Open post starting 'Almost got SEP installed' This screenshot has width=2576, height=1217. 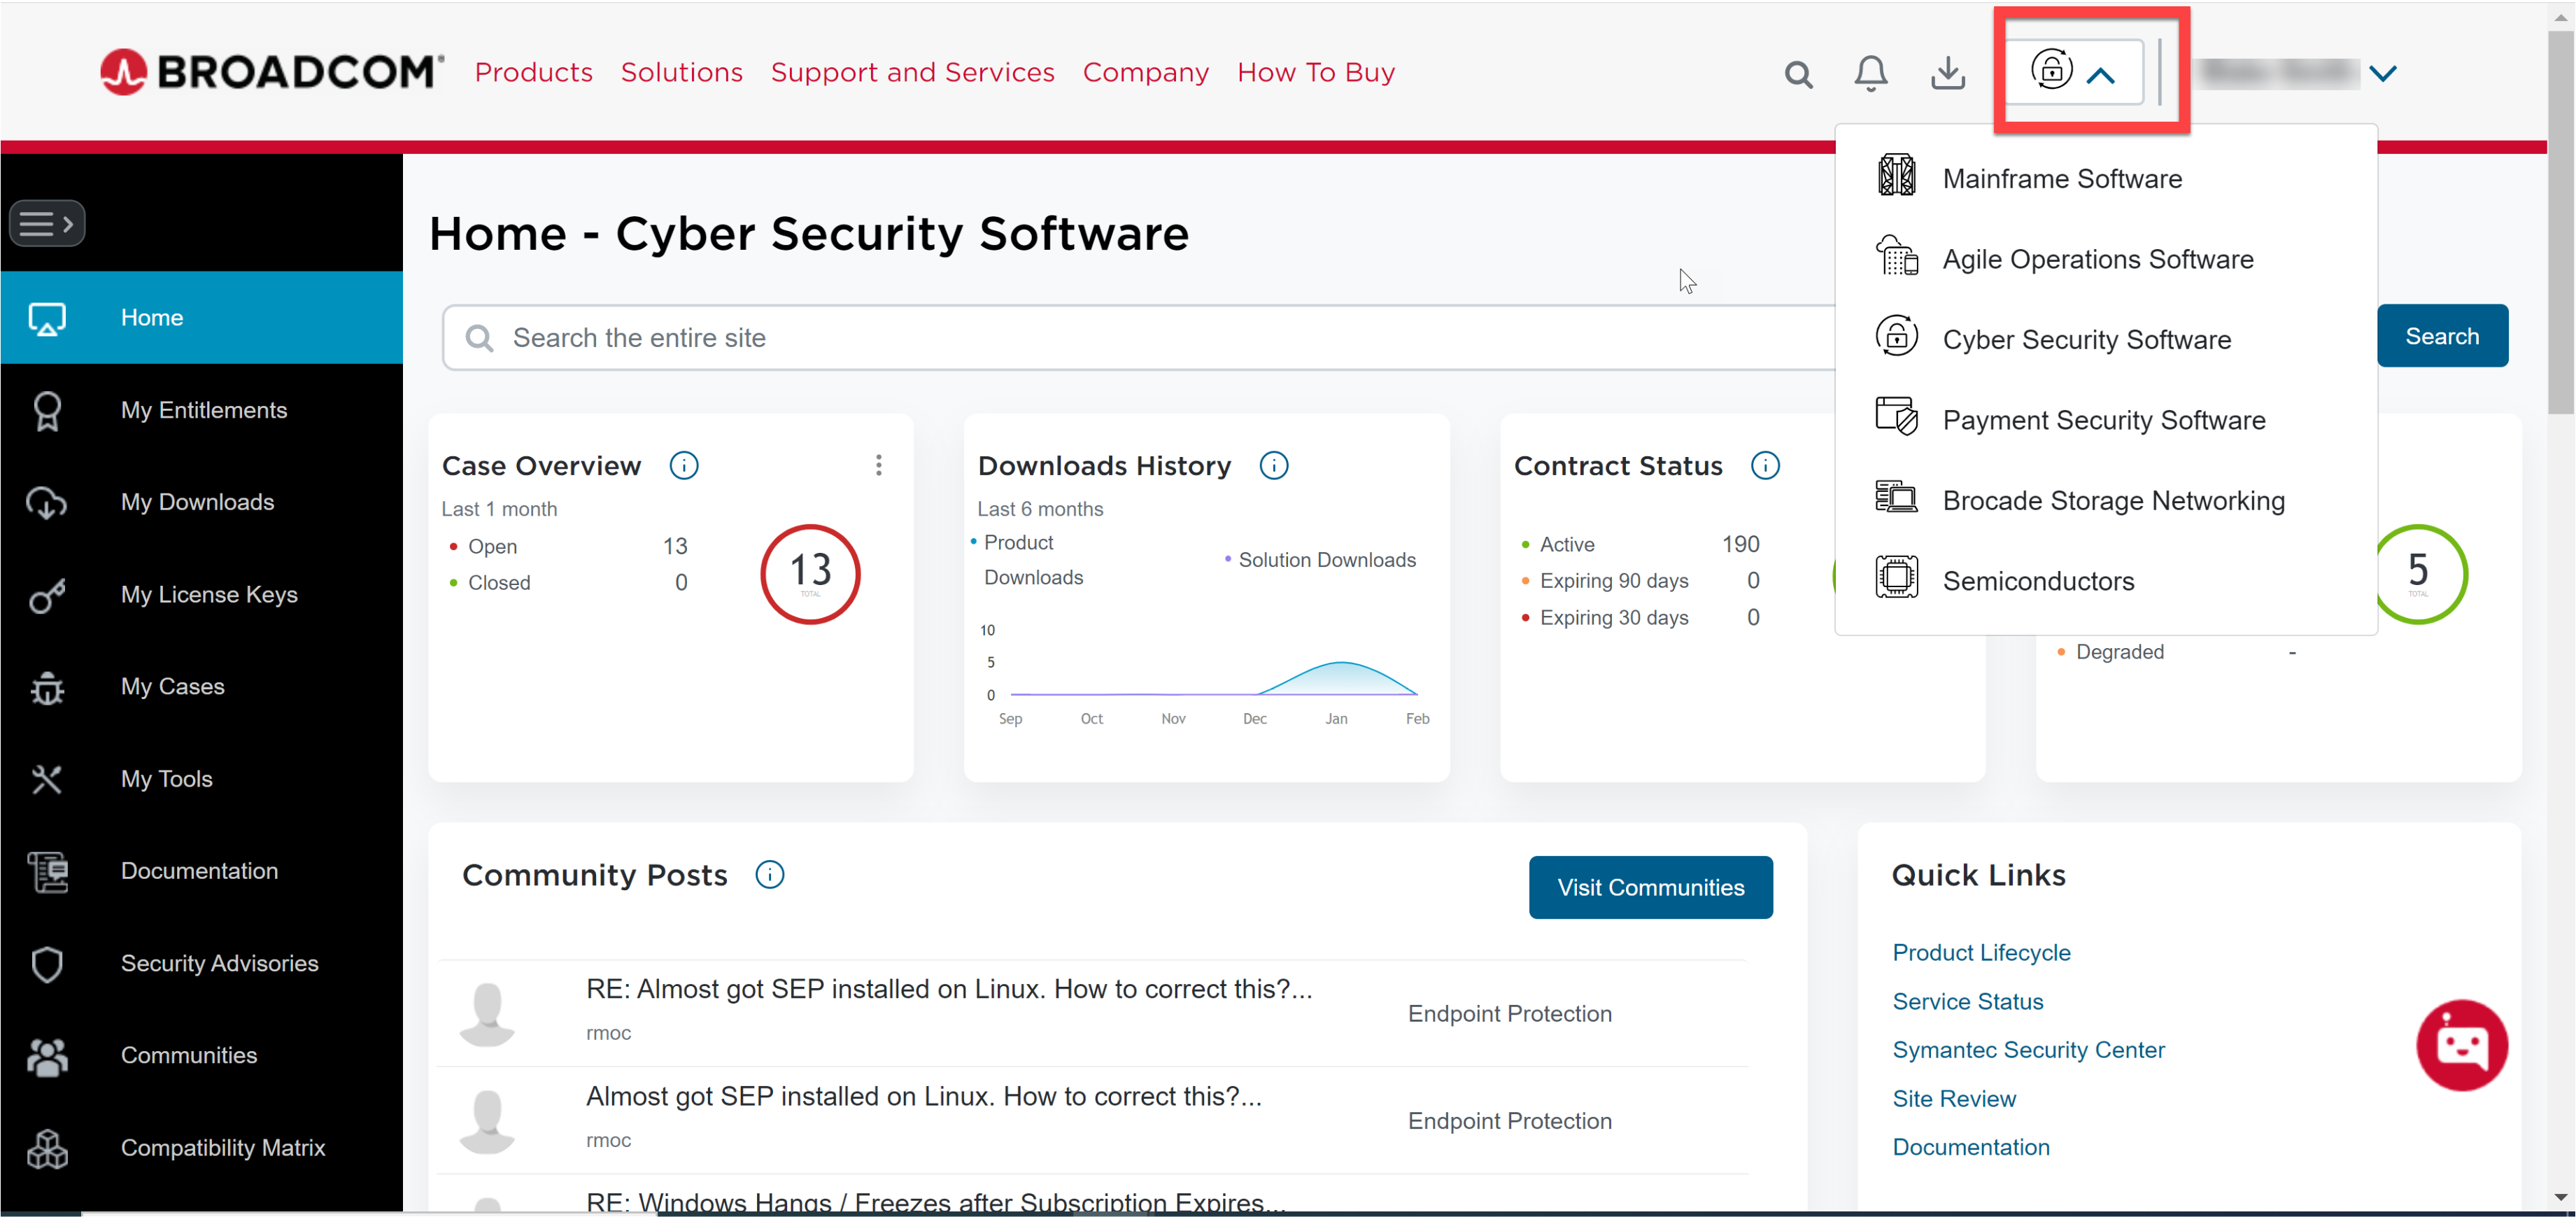click(x=923, y=1096)
